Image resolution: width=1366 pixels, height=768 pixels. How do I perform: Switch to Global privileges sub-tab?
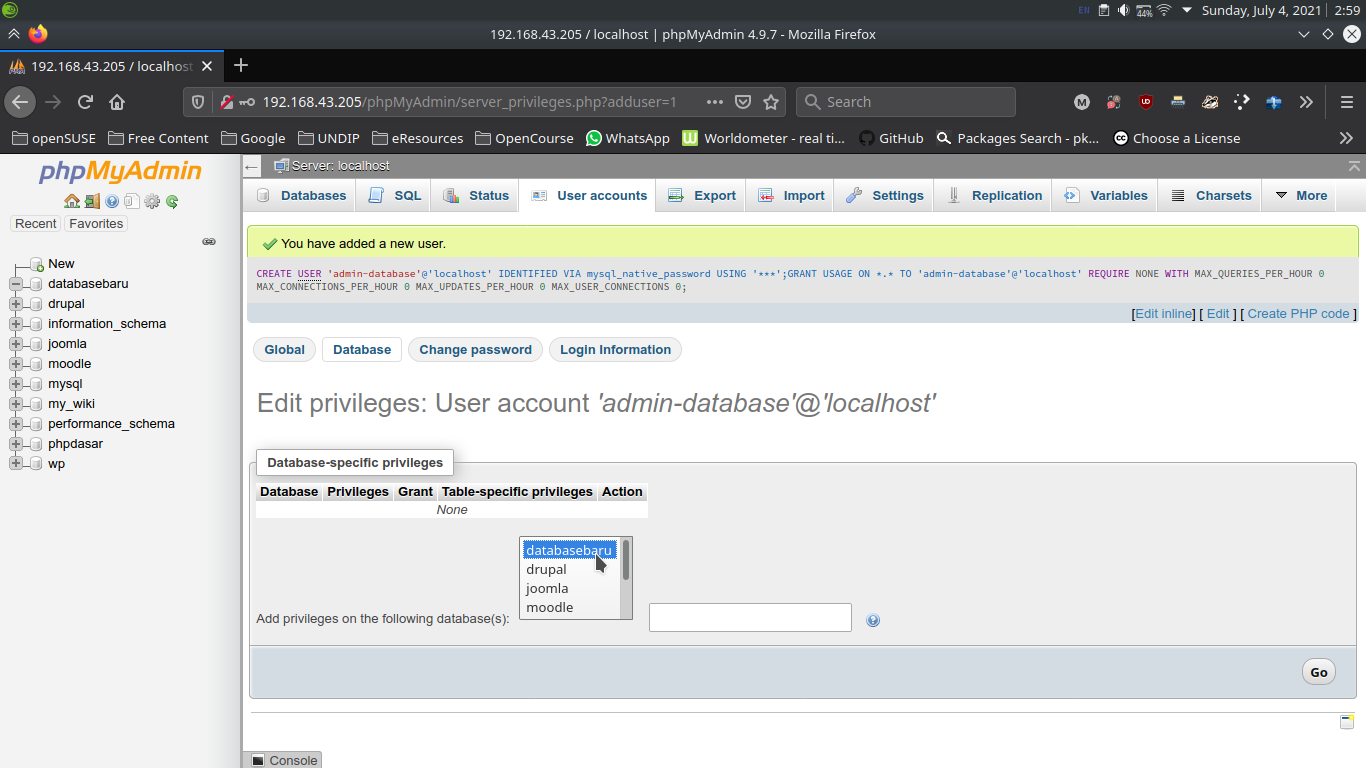point(284,350)
